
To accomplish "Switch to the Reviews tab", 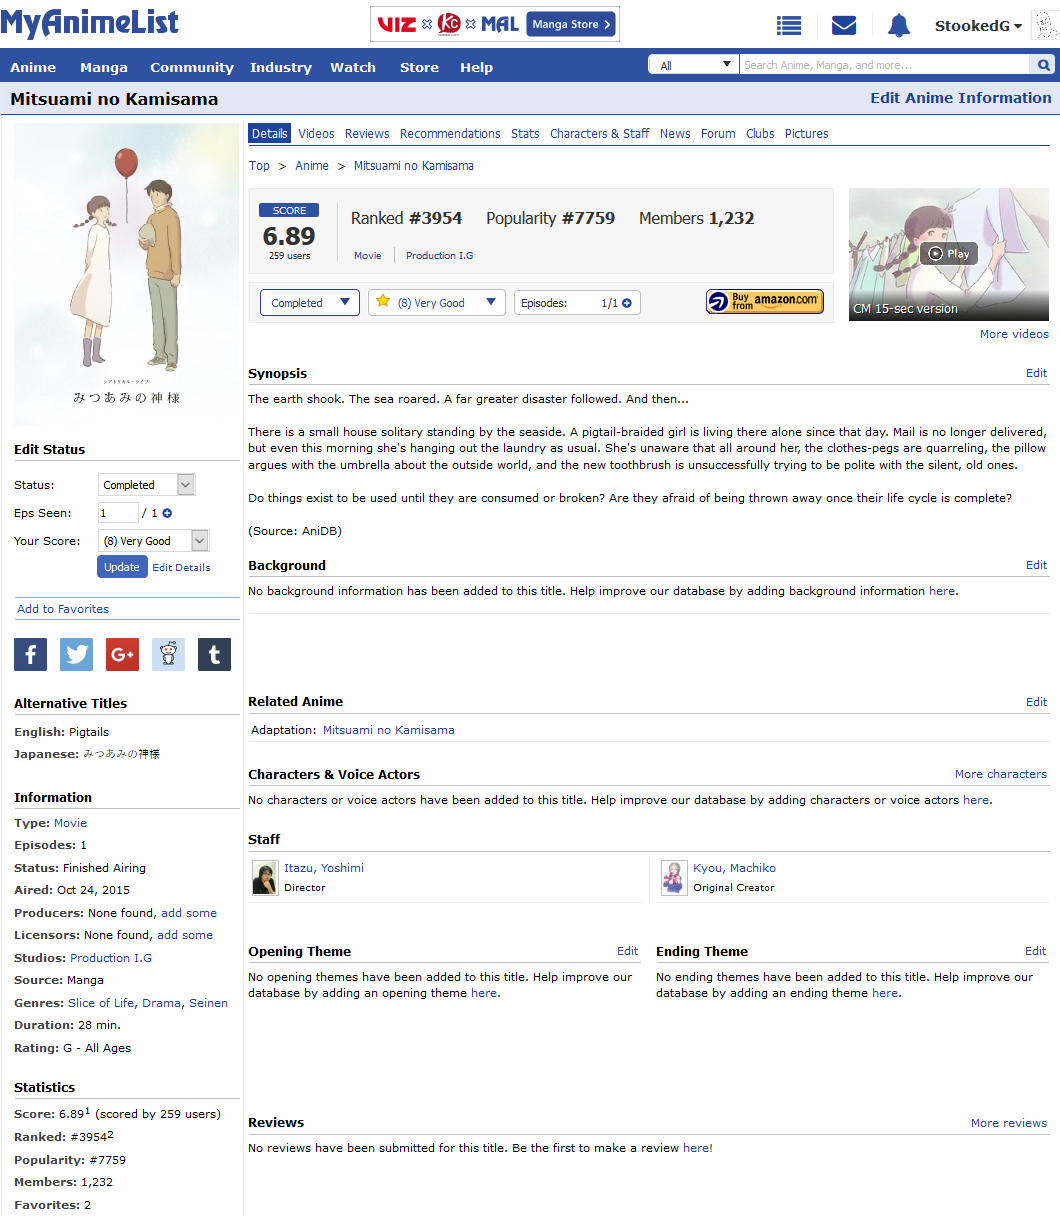I will (367, 134).
